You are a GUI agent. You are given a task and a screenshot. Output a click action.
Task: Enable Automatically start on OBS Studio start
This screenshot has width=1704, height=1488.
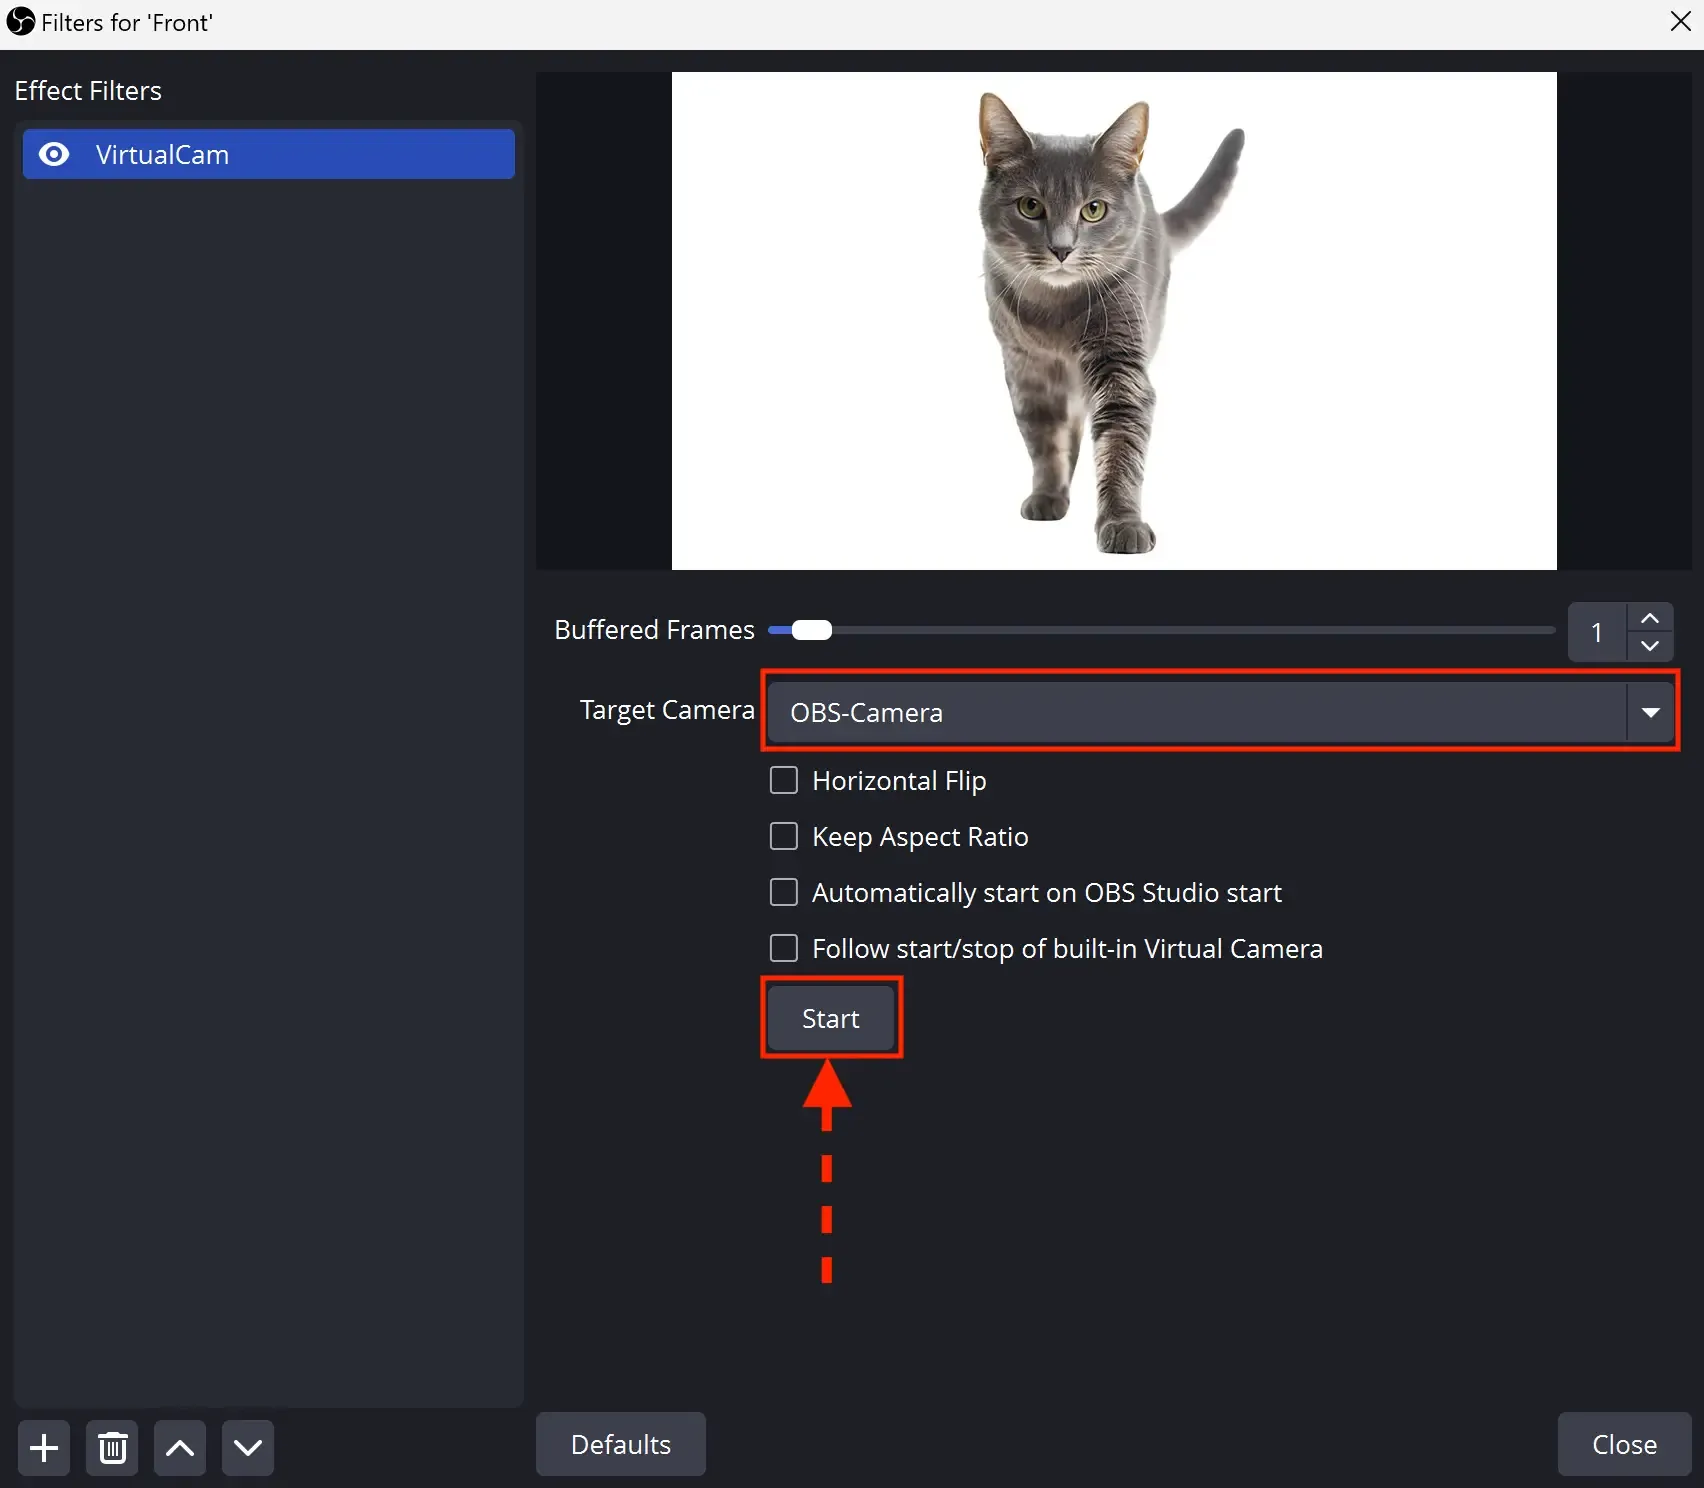(x=784, y=892)
